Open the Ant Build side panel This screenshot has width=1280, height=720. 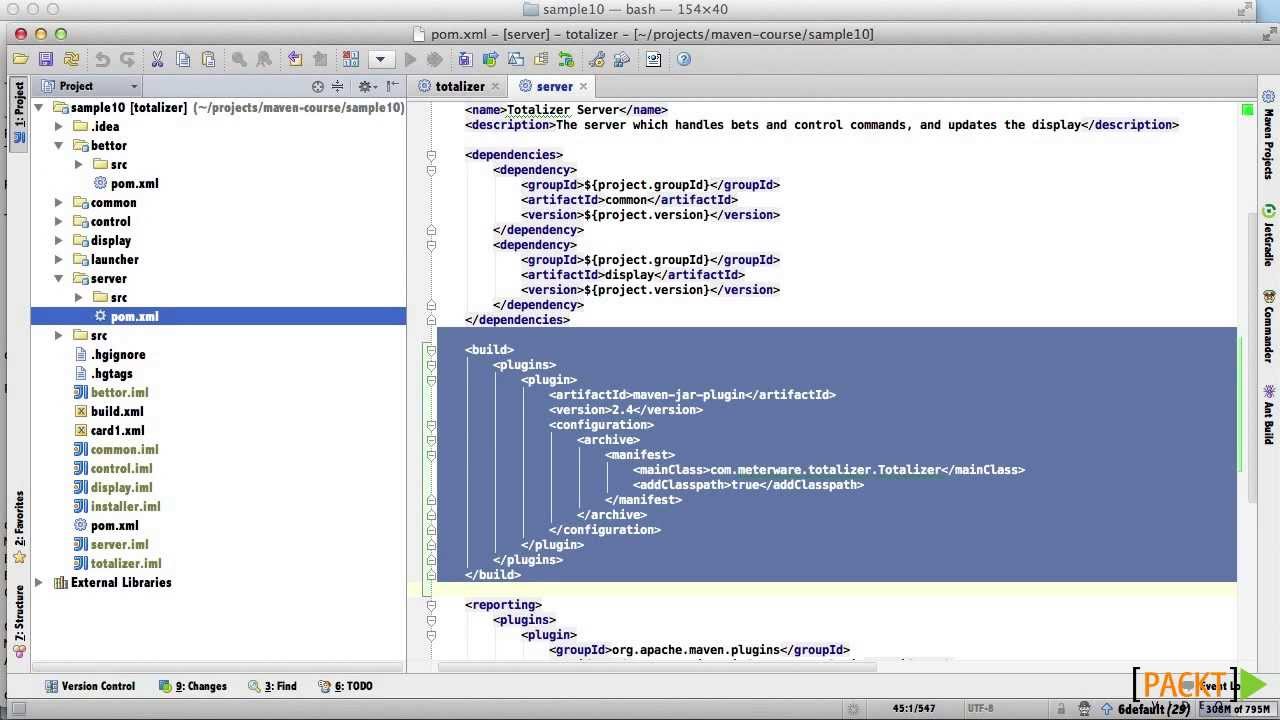pos(1268,415)
